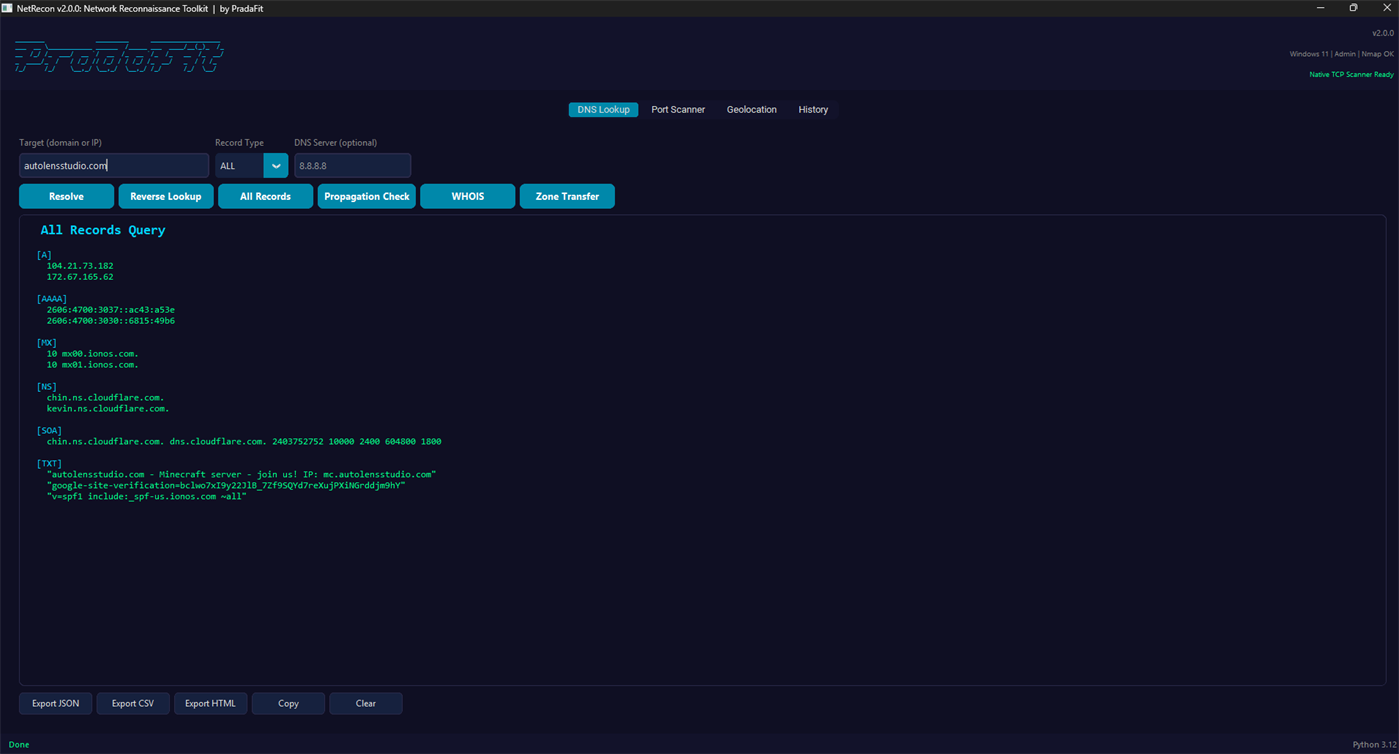Export results as JSON
The width and height of the screenshot is (1399, 754).
[56, 703]
